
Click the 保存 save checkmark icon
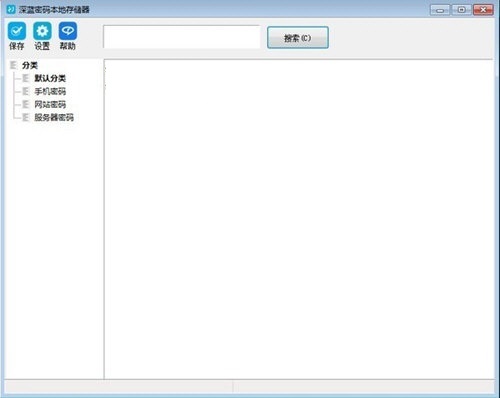point(17,31)
